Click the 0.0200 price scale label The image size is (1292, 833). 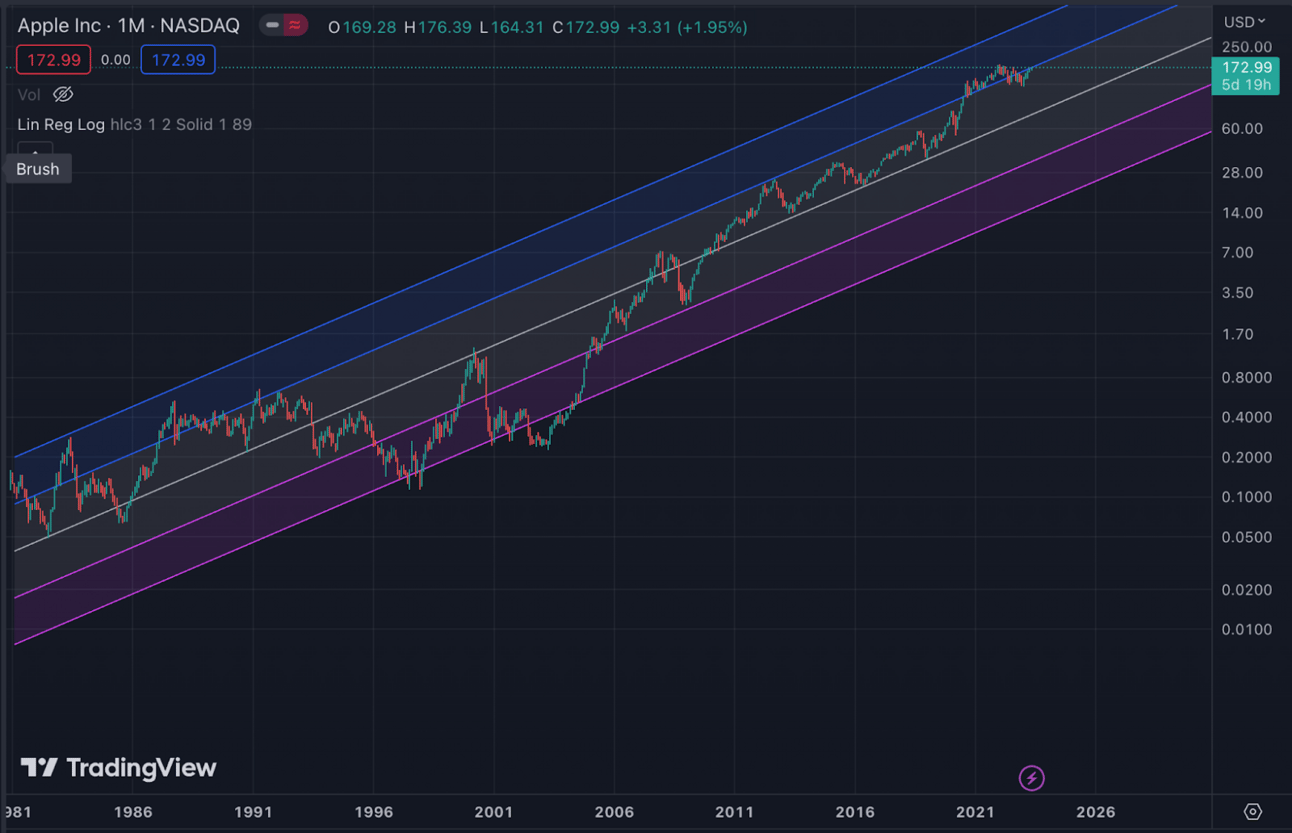1246,591
